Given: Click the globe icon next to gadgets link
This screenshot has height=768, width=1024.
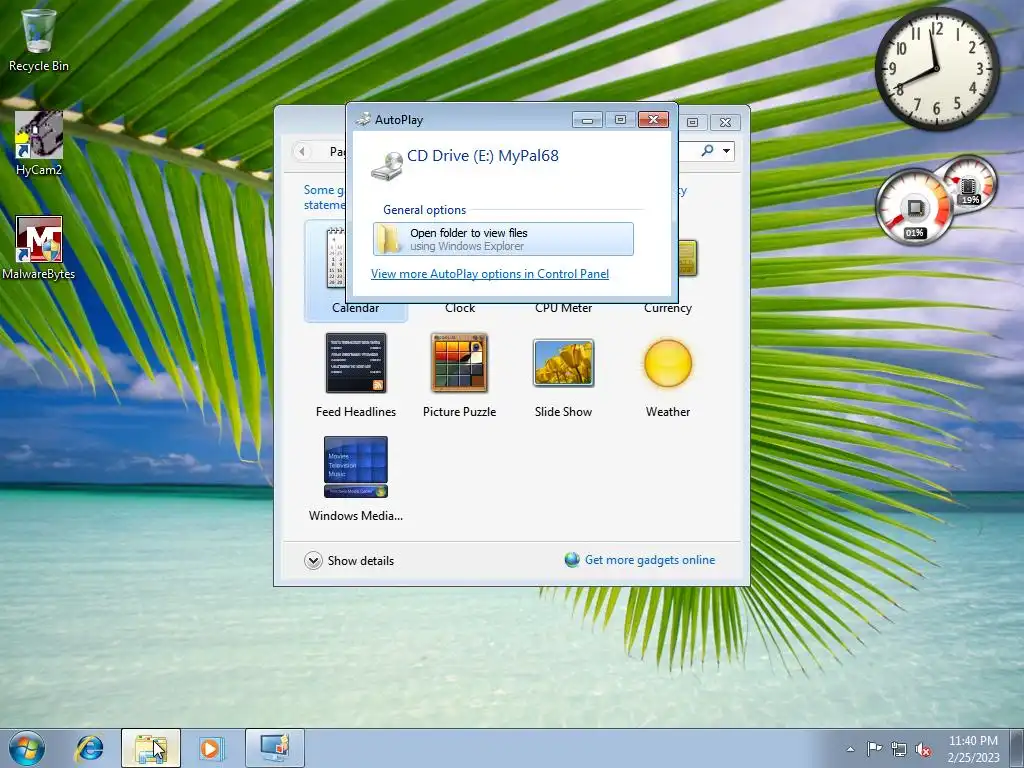Looking at the screenshot, I should click(x=572, y=560).
